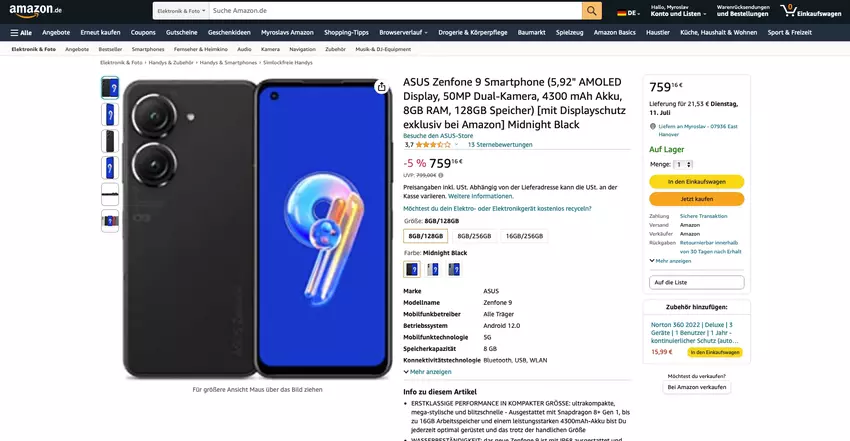The width and height of the screenshot is (850, 441).
Task: Select the 16GB/256GB size option
Action: point(524,236)
